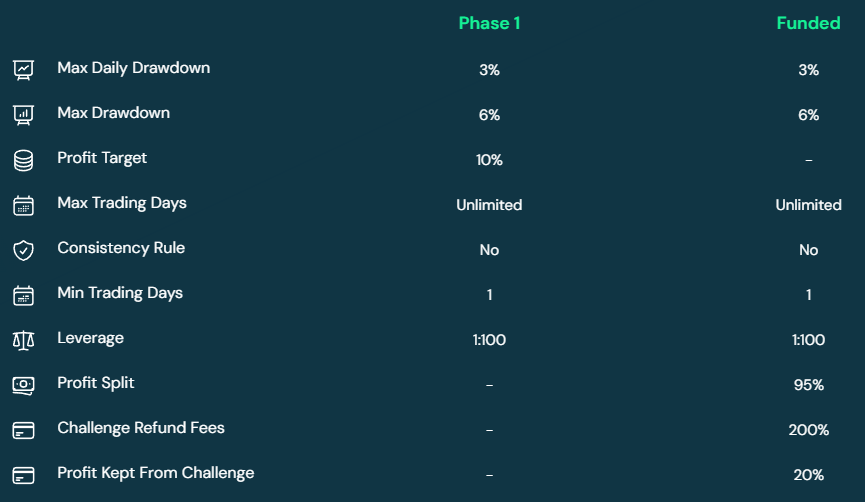Select the Funded column header
The width and height of the screenshot is (865, 502).
click(808, 23)
